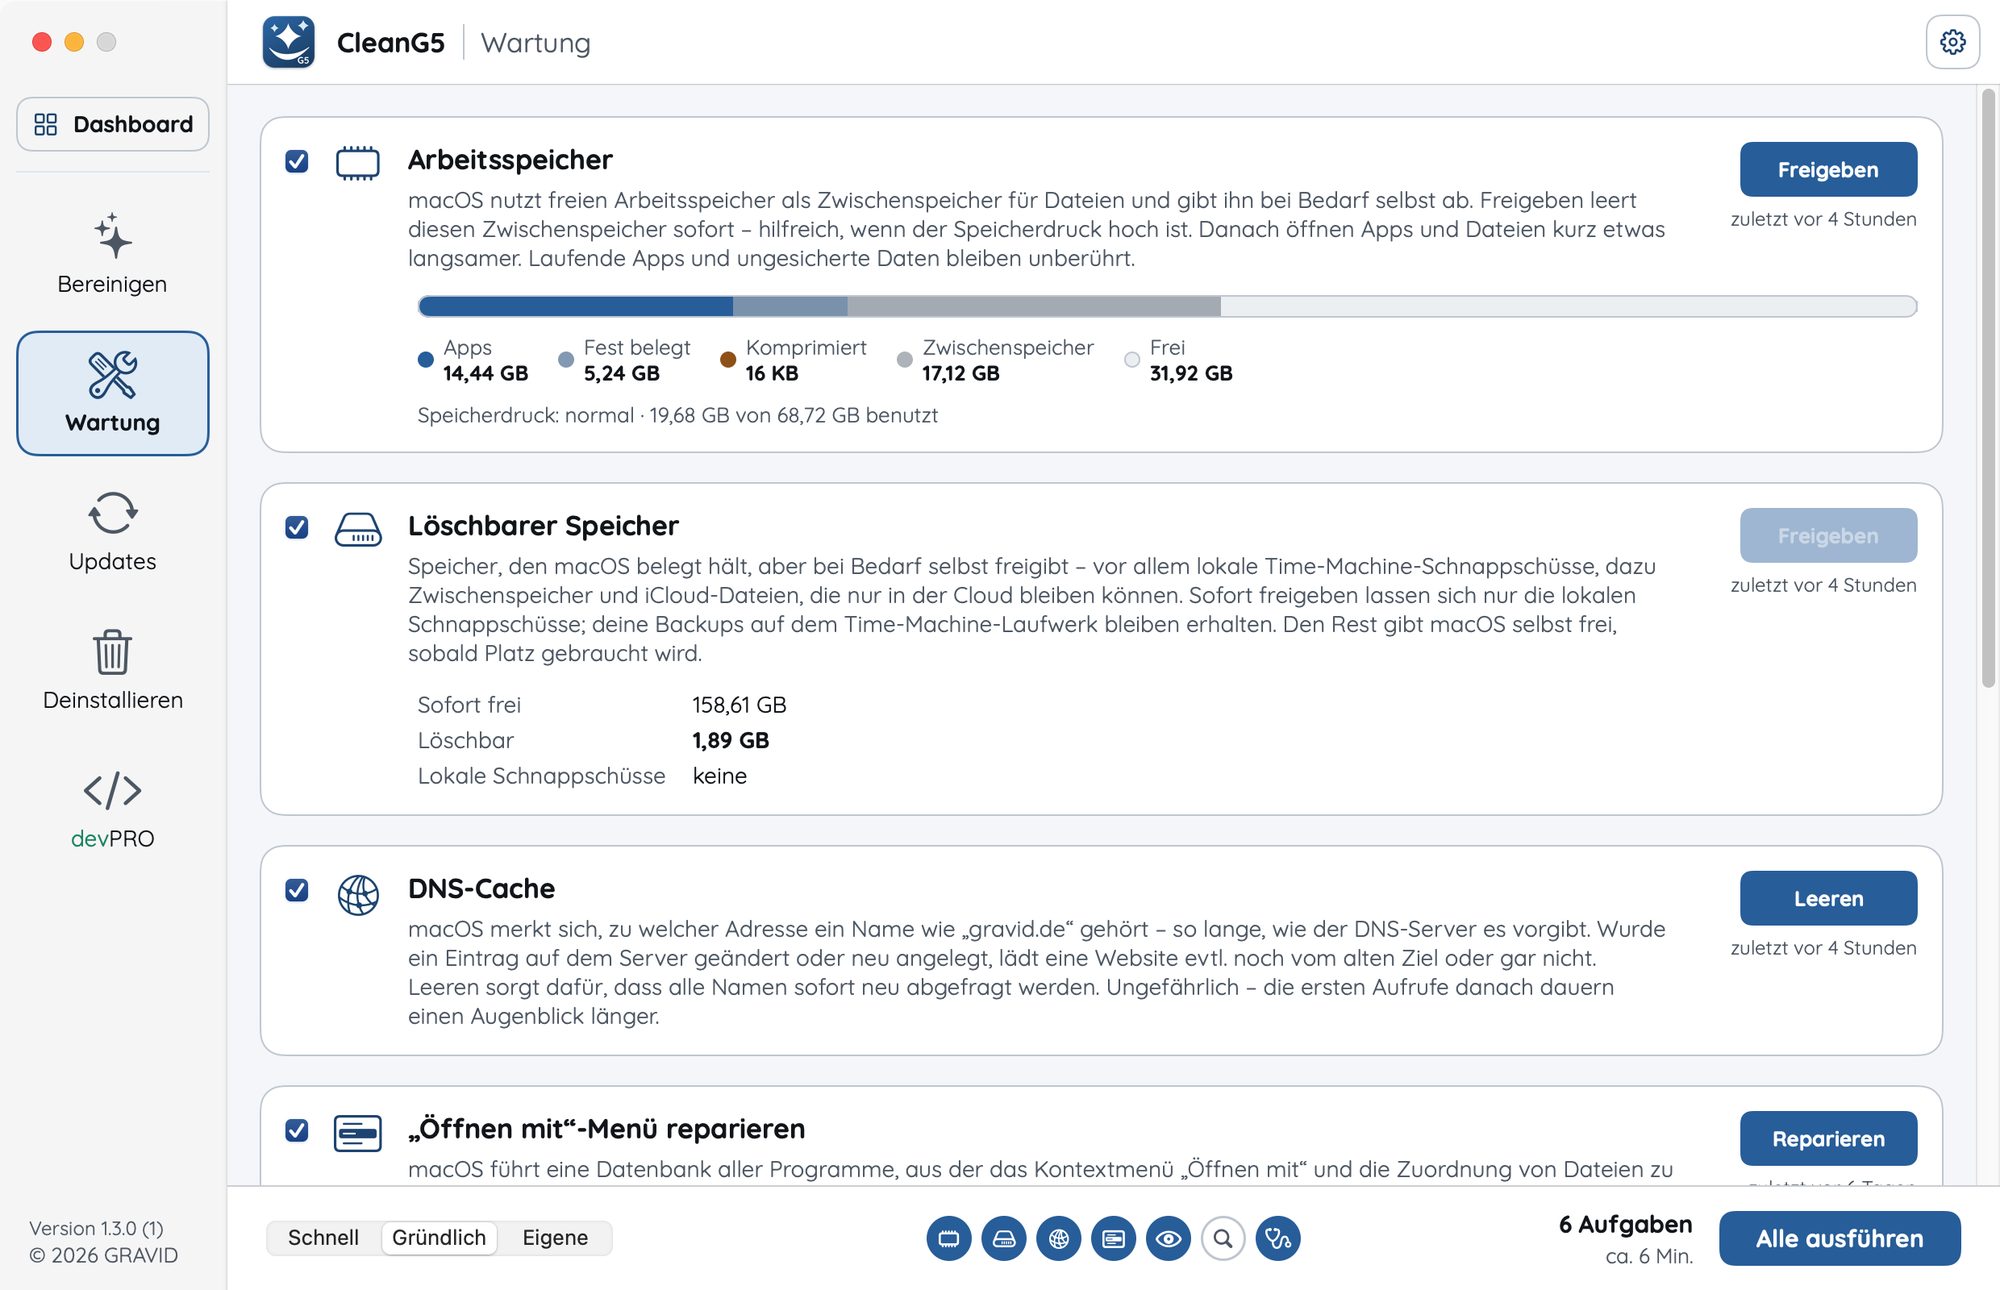Toggle the drive task icon in bottom bar
Screen dimensions: 2000x1290
click(x=1004, y=1239)
